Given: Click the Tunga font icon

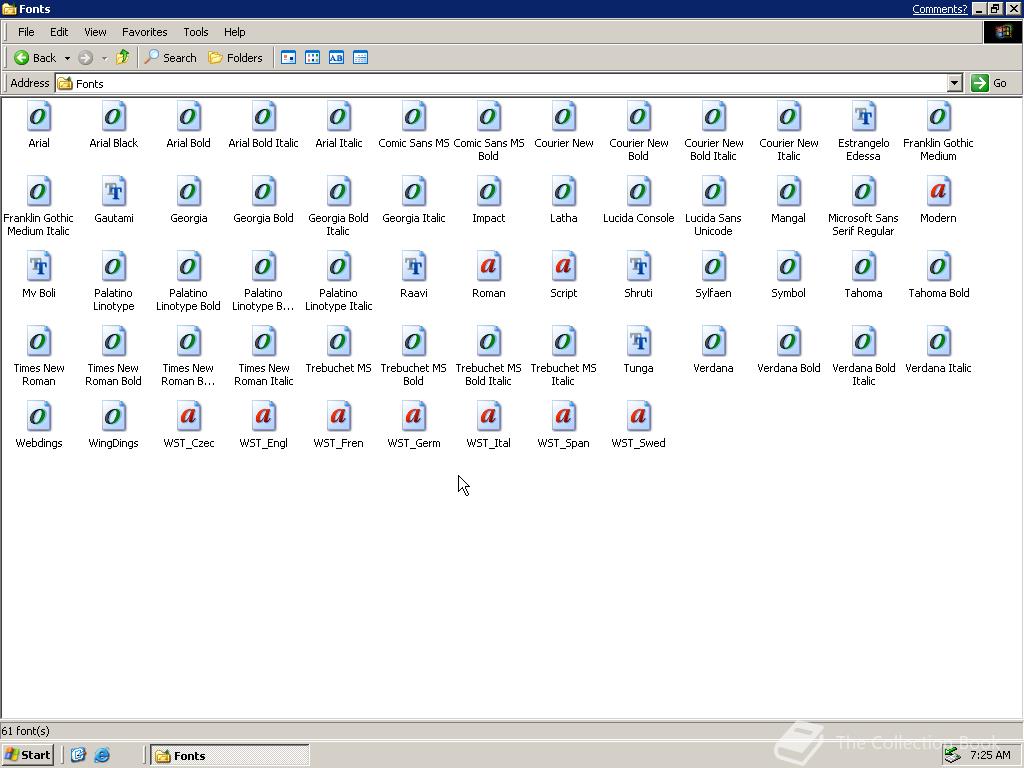Looking at the screenshot, I should pyautogui.click(x=639, y=343).
